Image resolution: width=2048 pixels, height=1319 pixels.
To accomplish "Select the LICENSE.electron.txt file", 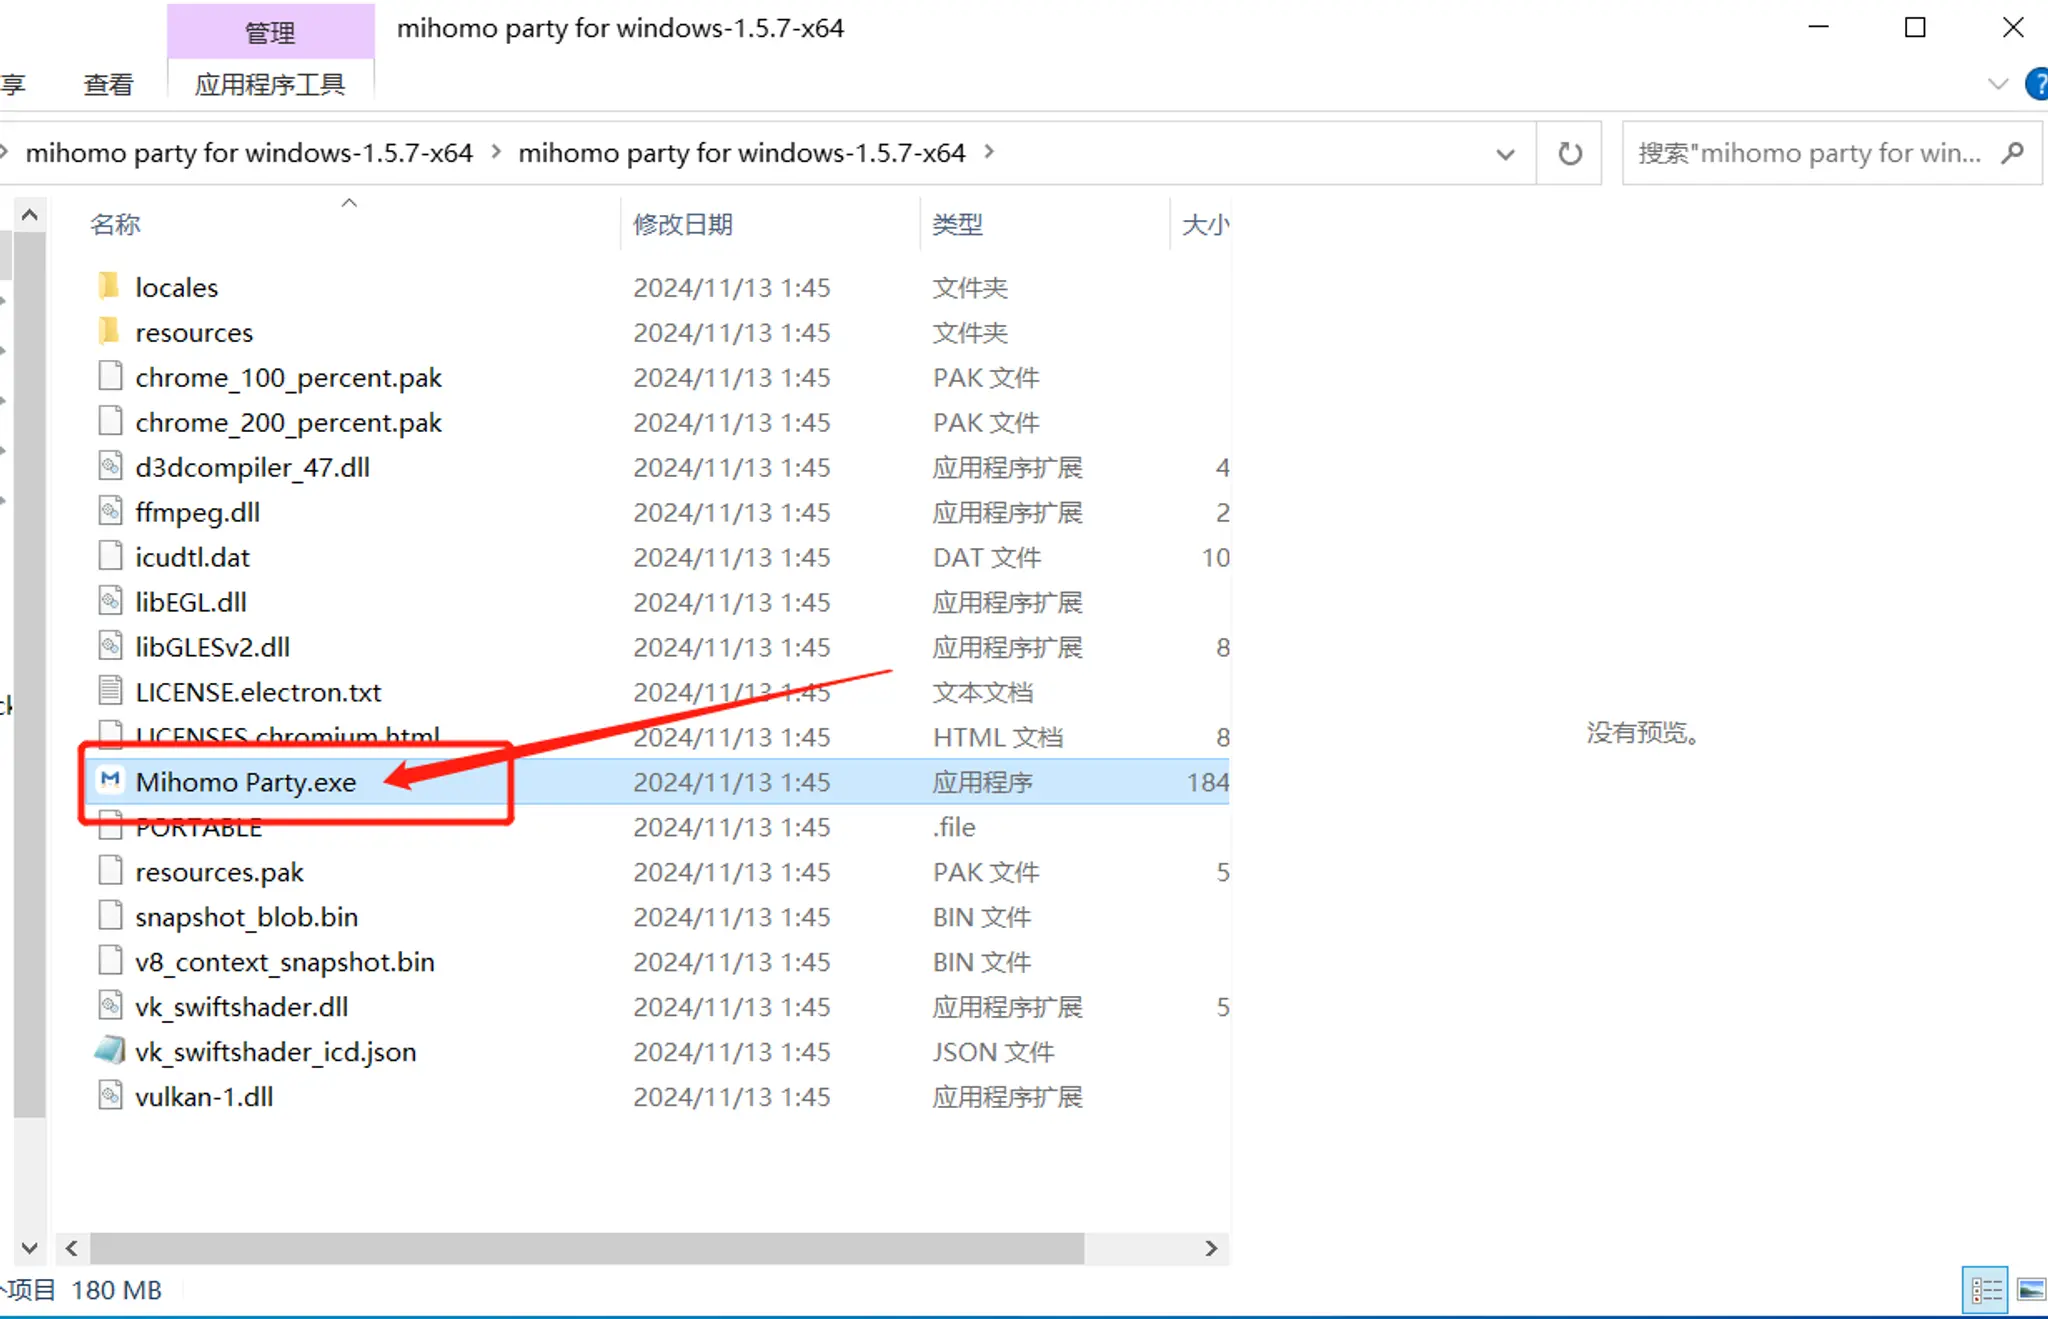I will tap(258, 692).
